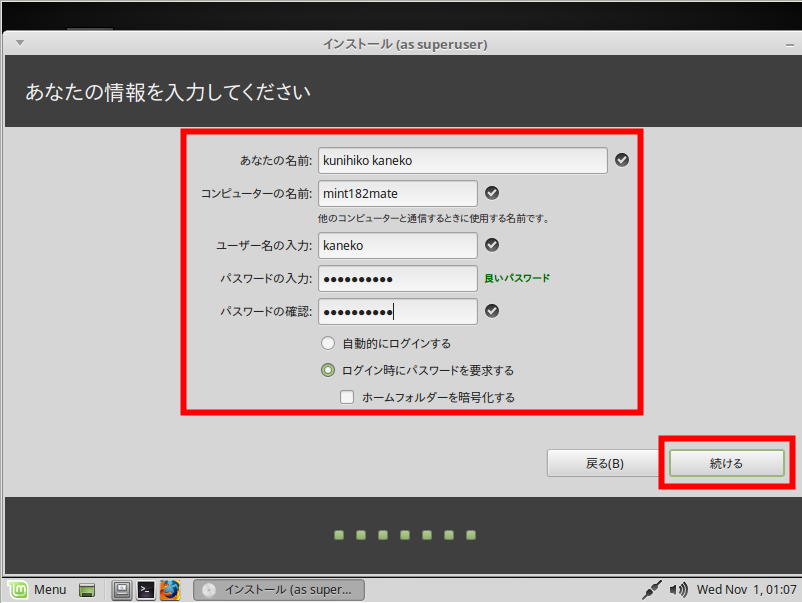This screenshot has height=603, width=802.
Task: Click the 戻る(B) back button
Action: tap(604, 463)
